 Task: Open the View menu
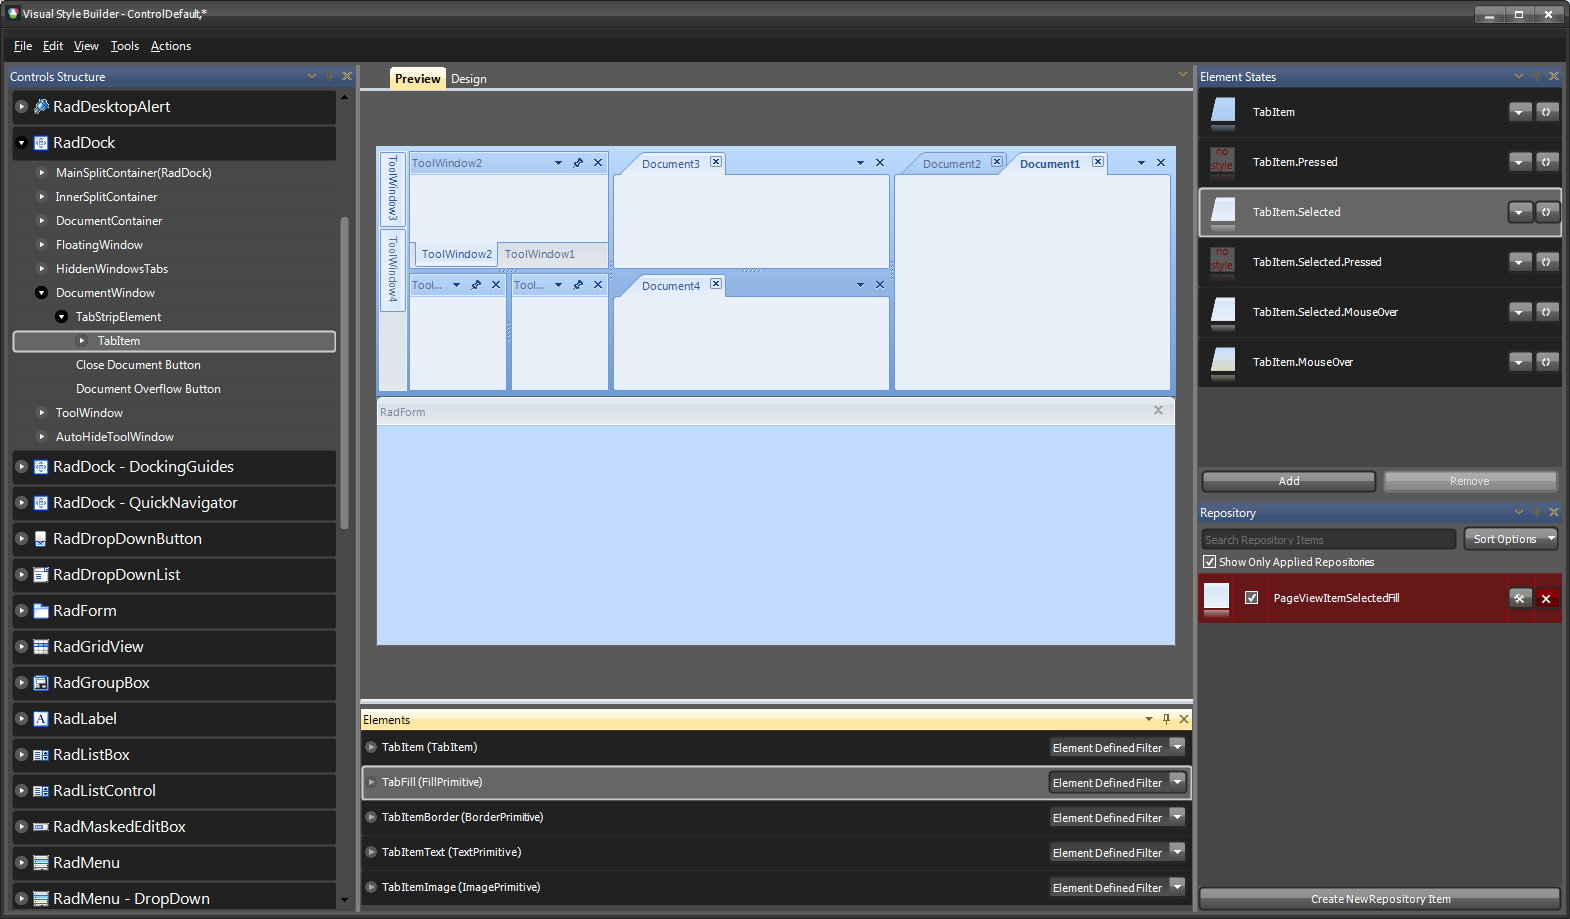point(86,46)
